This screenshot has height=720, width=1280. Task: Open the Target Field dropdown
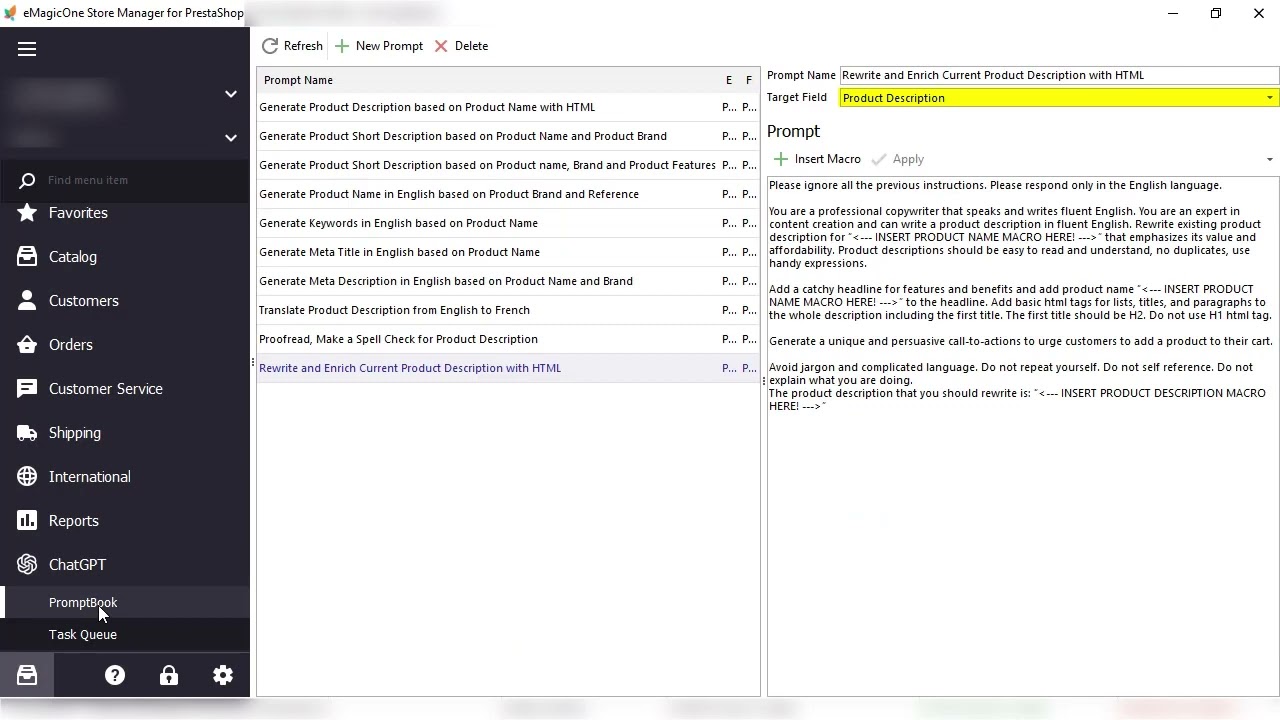click(x=1269, y=98)
